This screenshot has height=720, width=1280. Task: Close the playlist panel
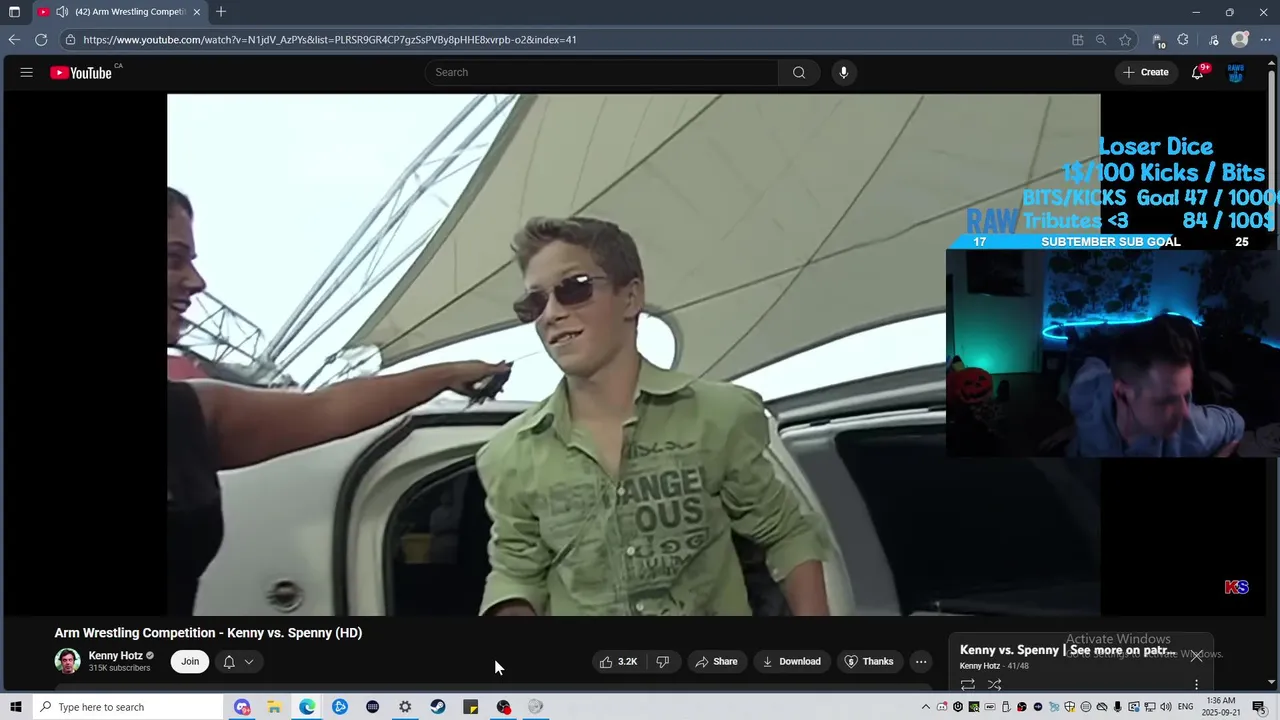[1196, 656]
